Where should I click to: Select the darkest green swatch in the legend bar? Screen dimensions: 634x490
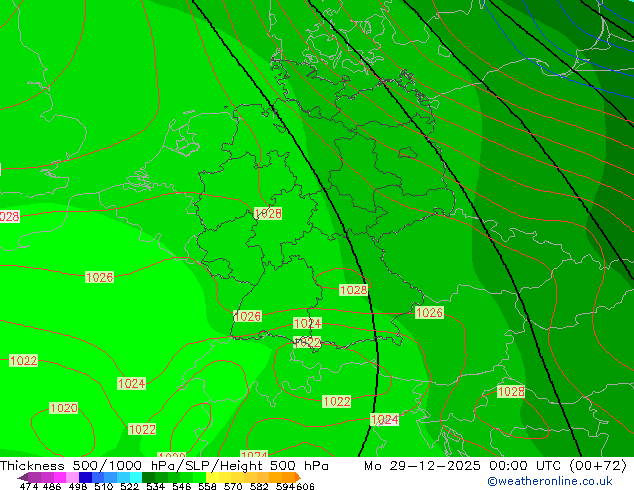148,477
